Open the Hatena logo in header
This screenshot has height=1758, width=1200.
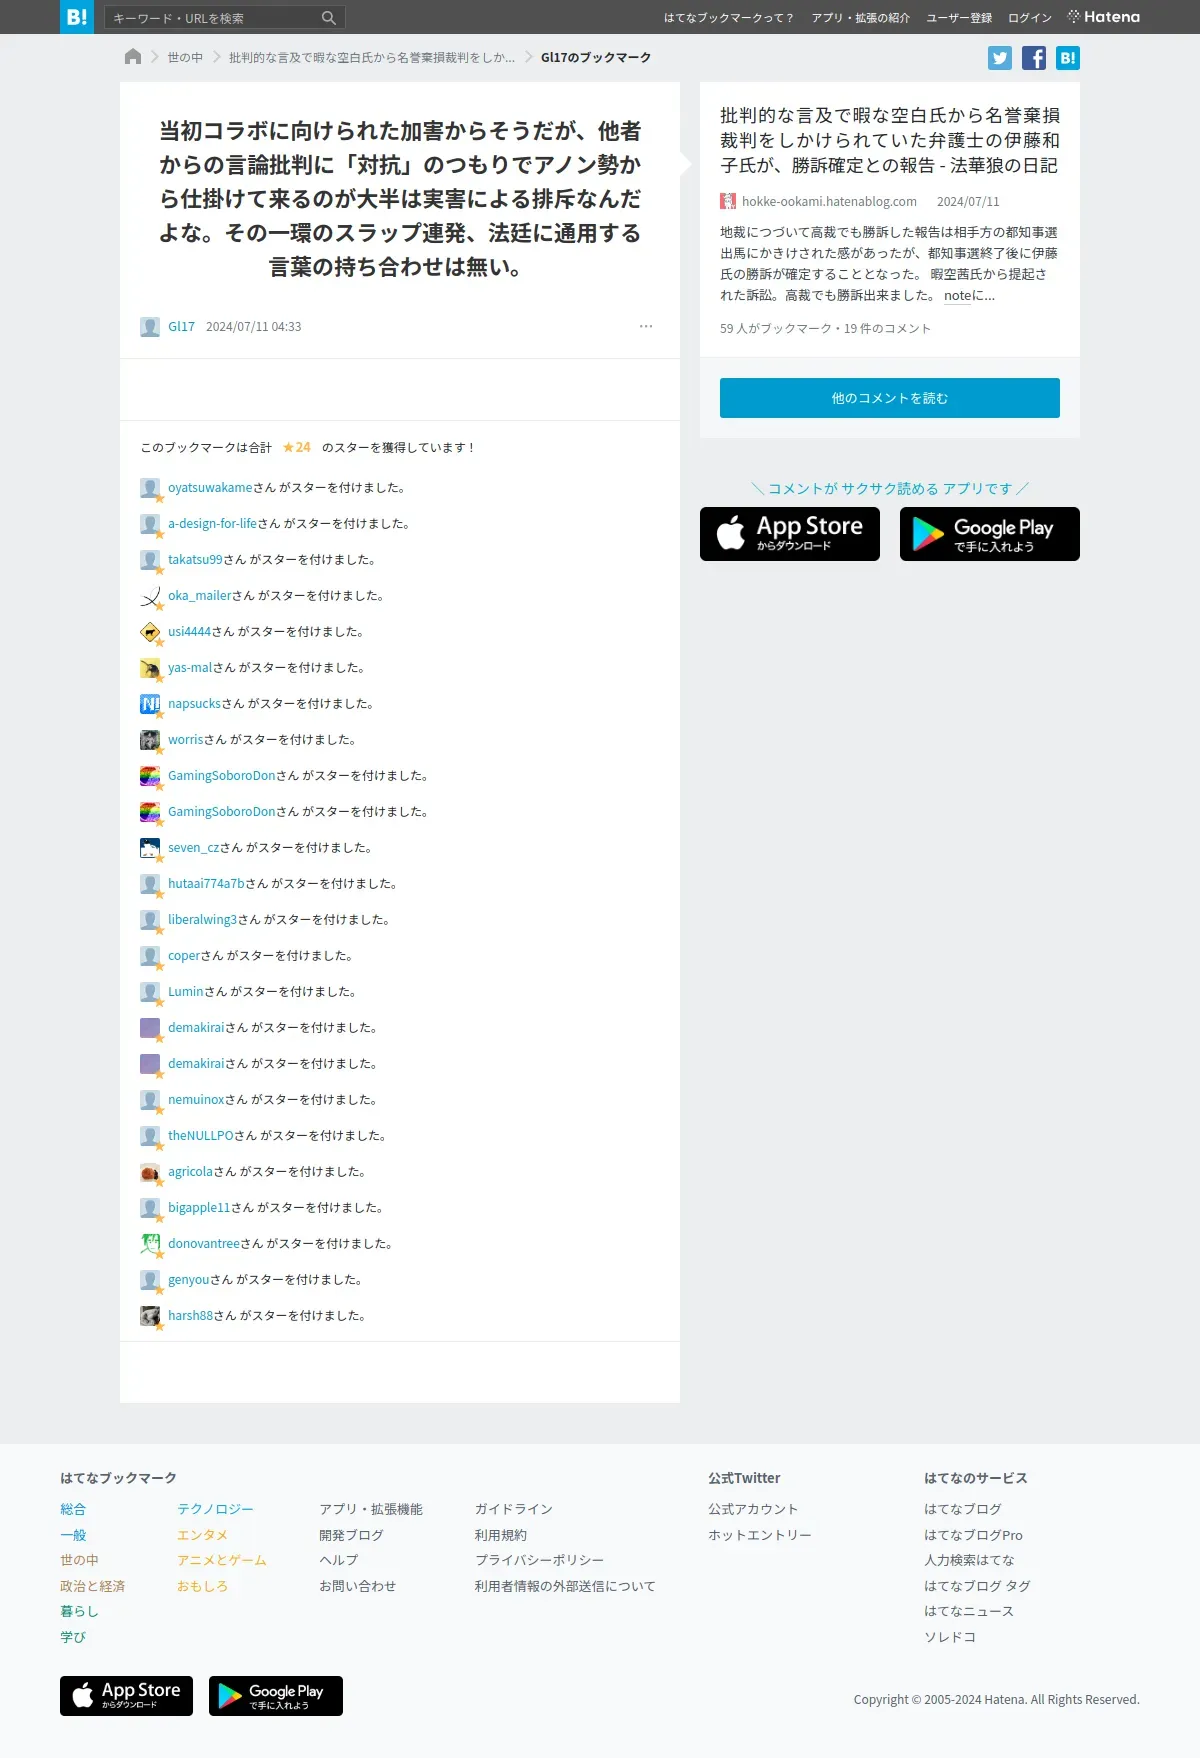tap(1104, 17)
